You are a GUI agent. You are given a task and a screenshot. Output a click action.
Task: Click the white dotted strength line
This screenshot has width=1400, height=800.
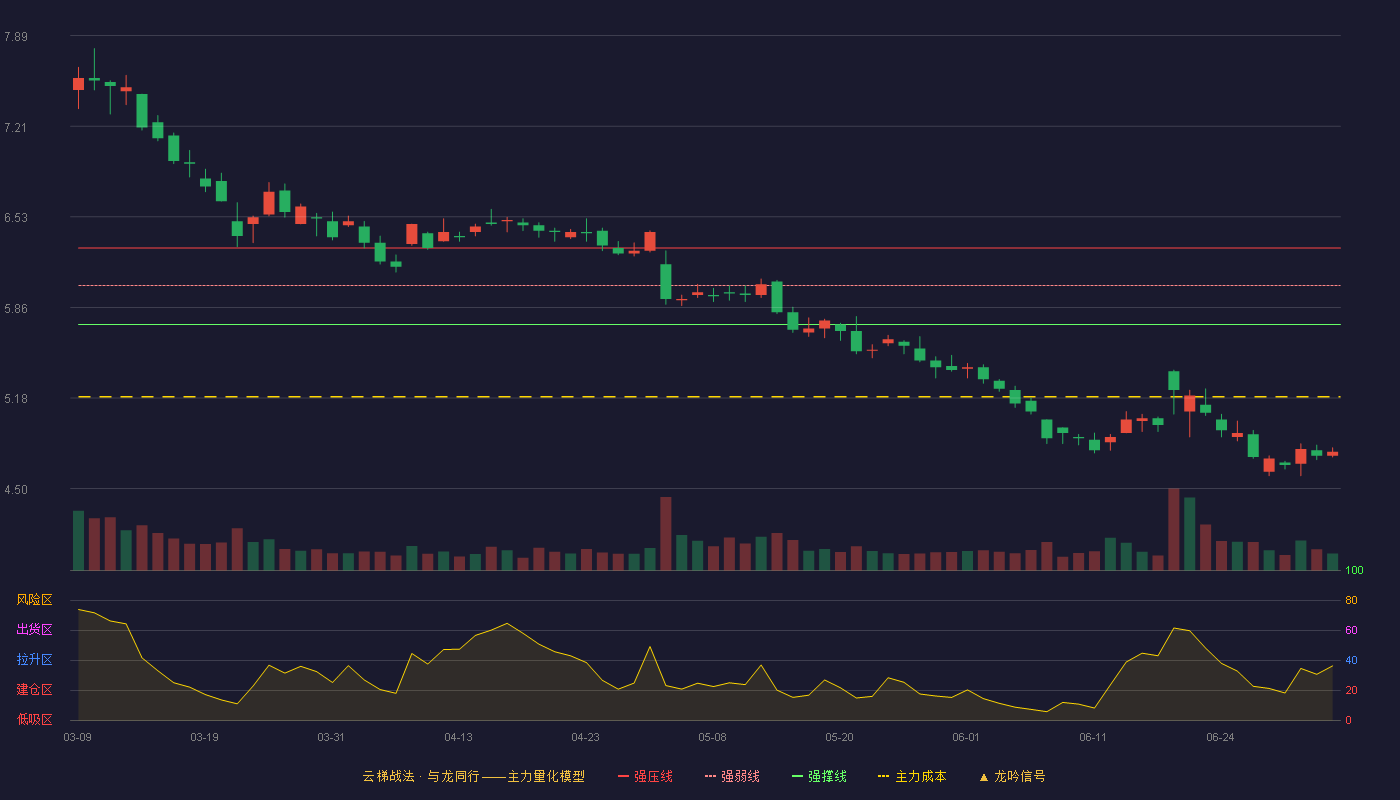click(x=709, y=286)
